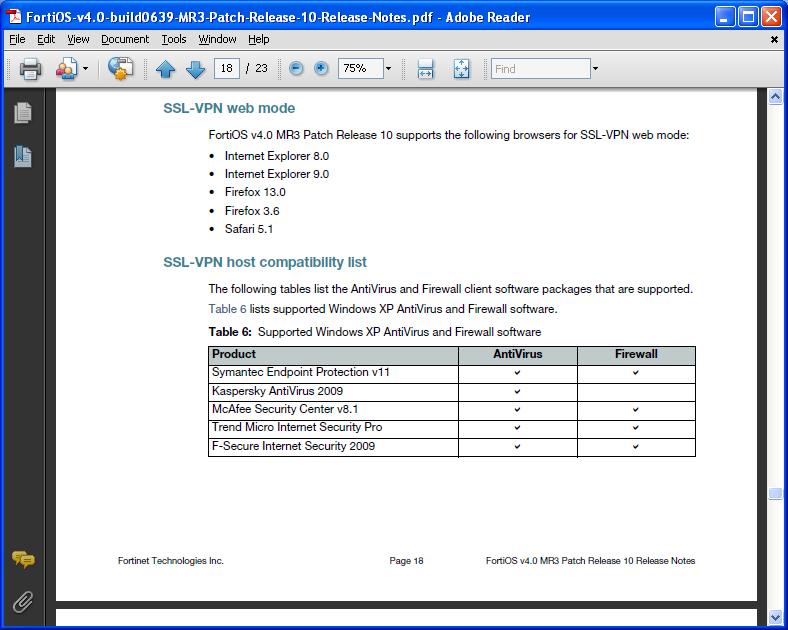Click Firefox 3.6 list item
Image resolution: width=788 pixels, height=630 pixels.
pyautogui.click(x=252, y=211)
